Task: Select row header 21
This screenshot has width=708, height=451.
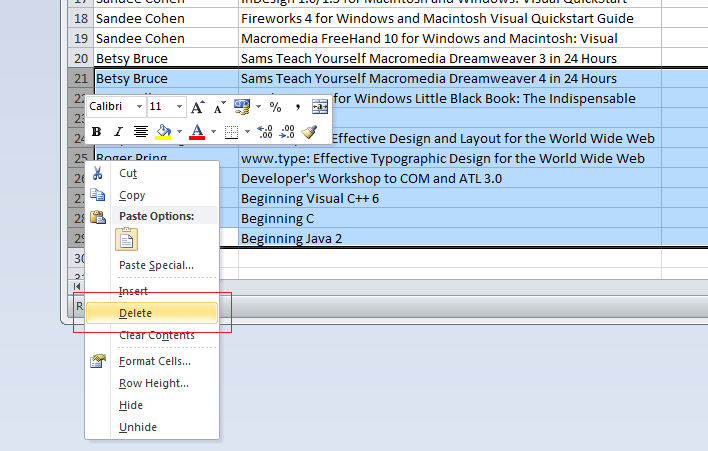Action: [81, 78]
